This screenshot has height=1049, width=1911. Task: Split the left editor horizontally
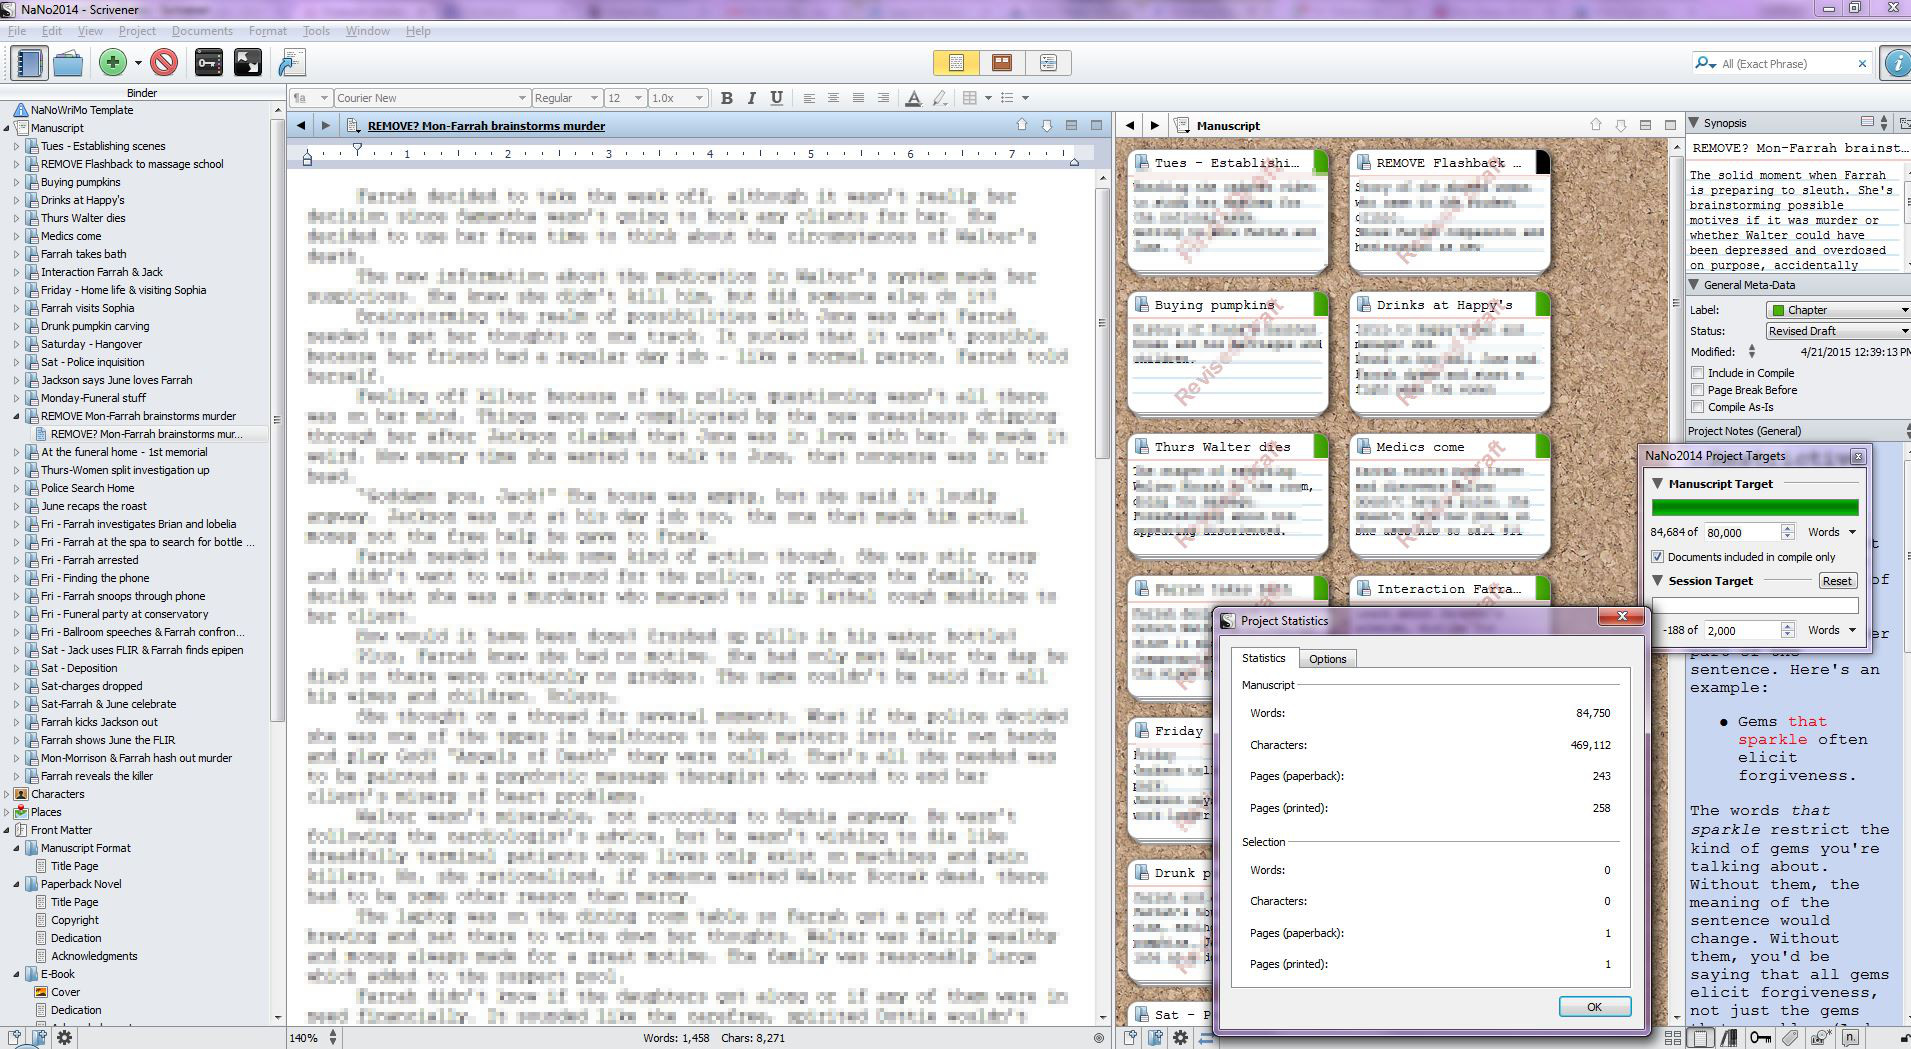click(1071, 125)
